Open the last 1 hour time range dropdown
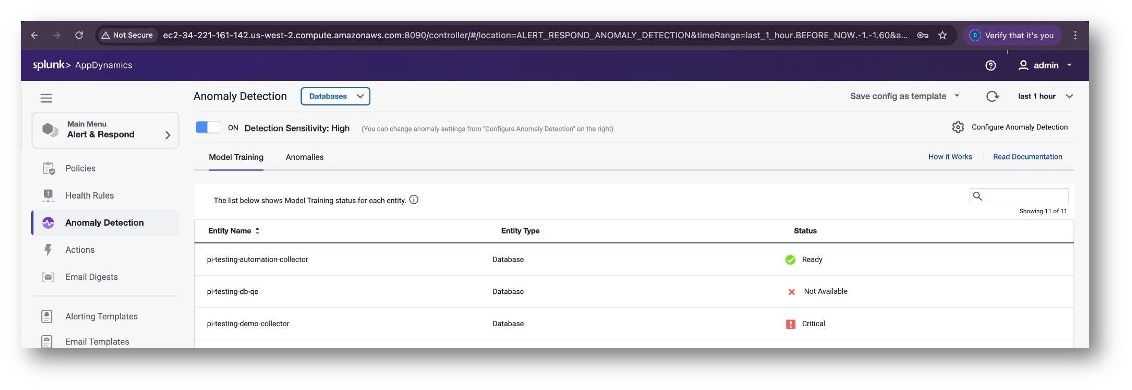The width and height of the screenshot is (1132, 390). pos(1045,96)
